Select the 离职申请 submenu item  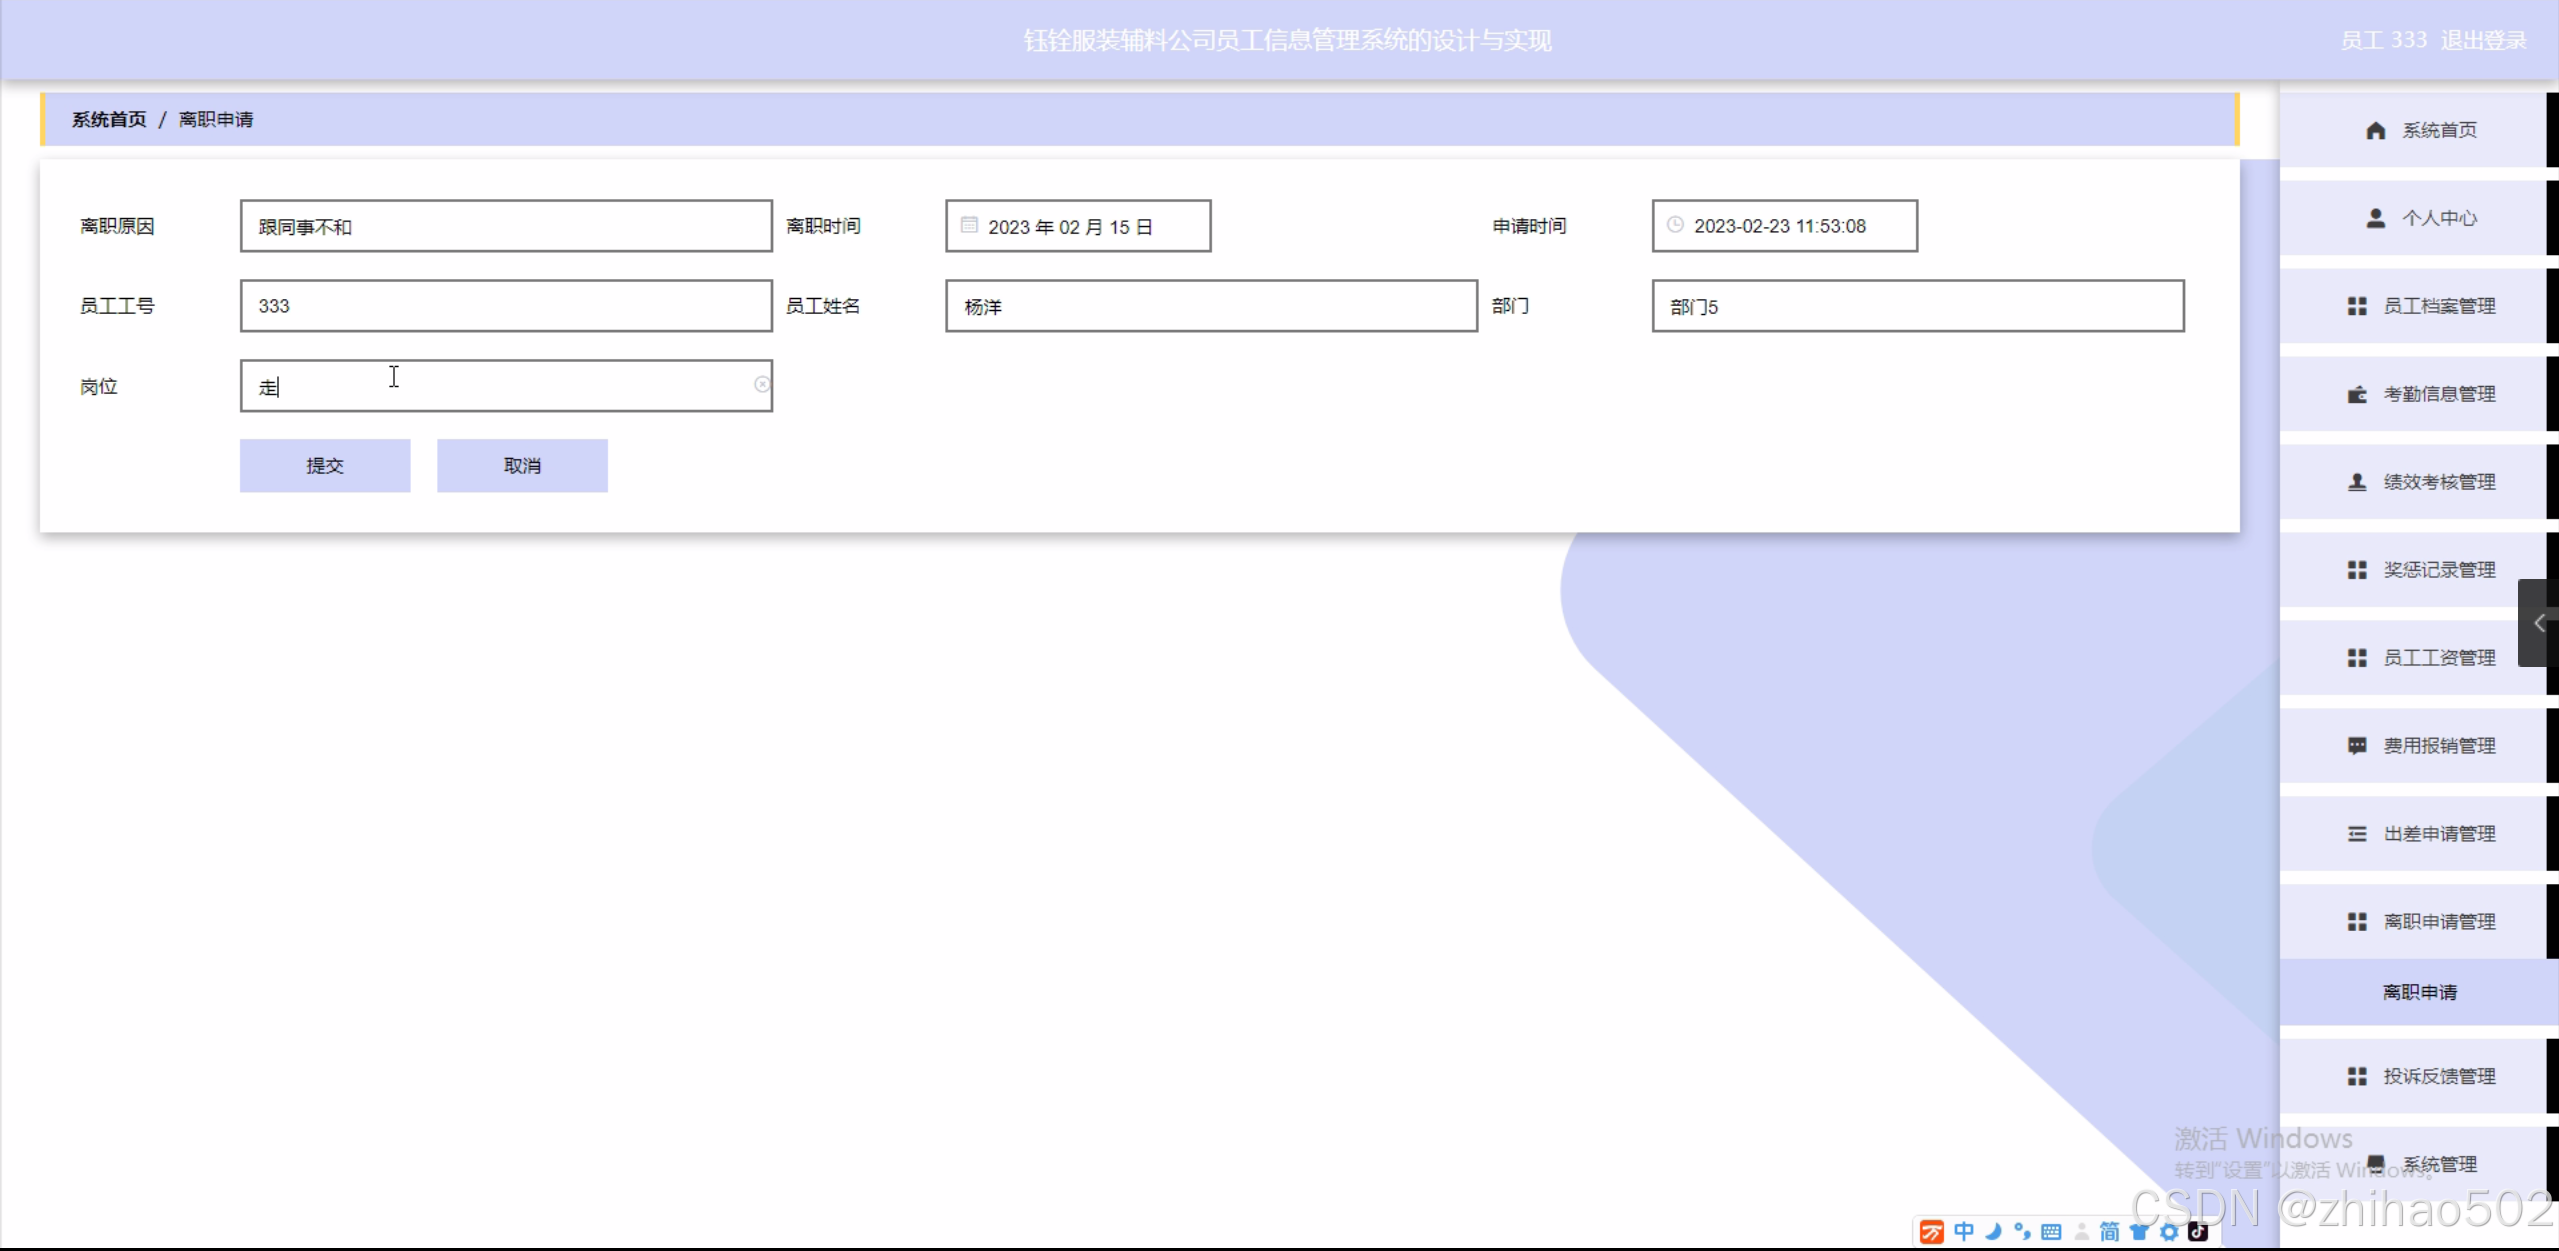(x=2419, y=992)
